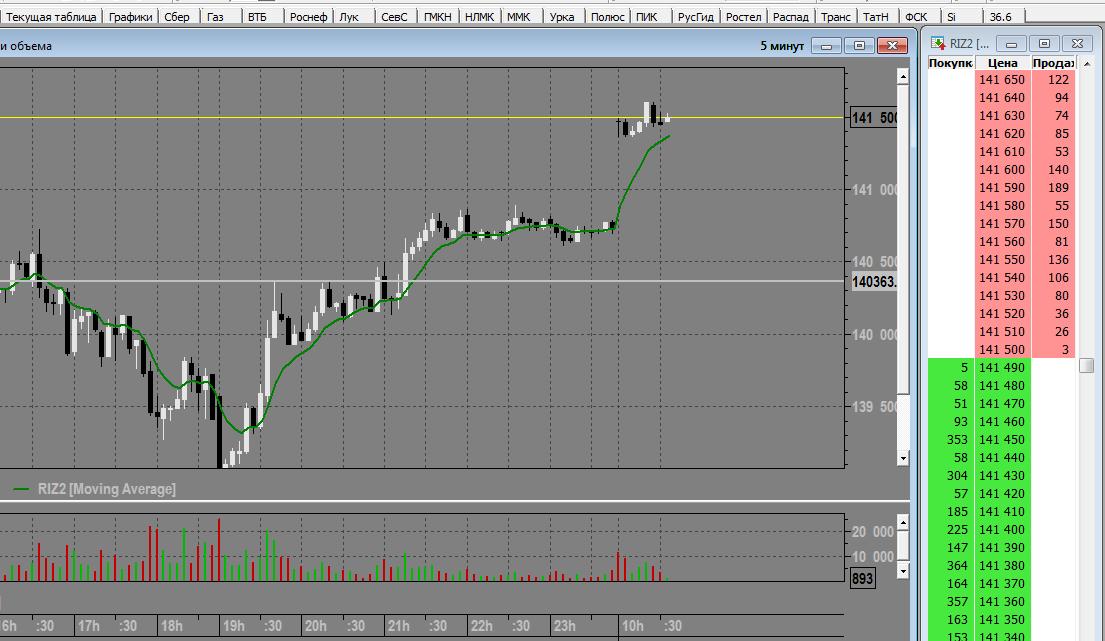Click the 140363 price level label

point(874,282)
